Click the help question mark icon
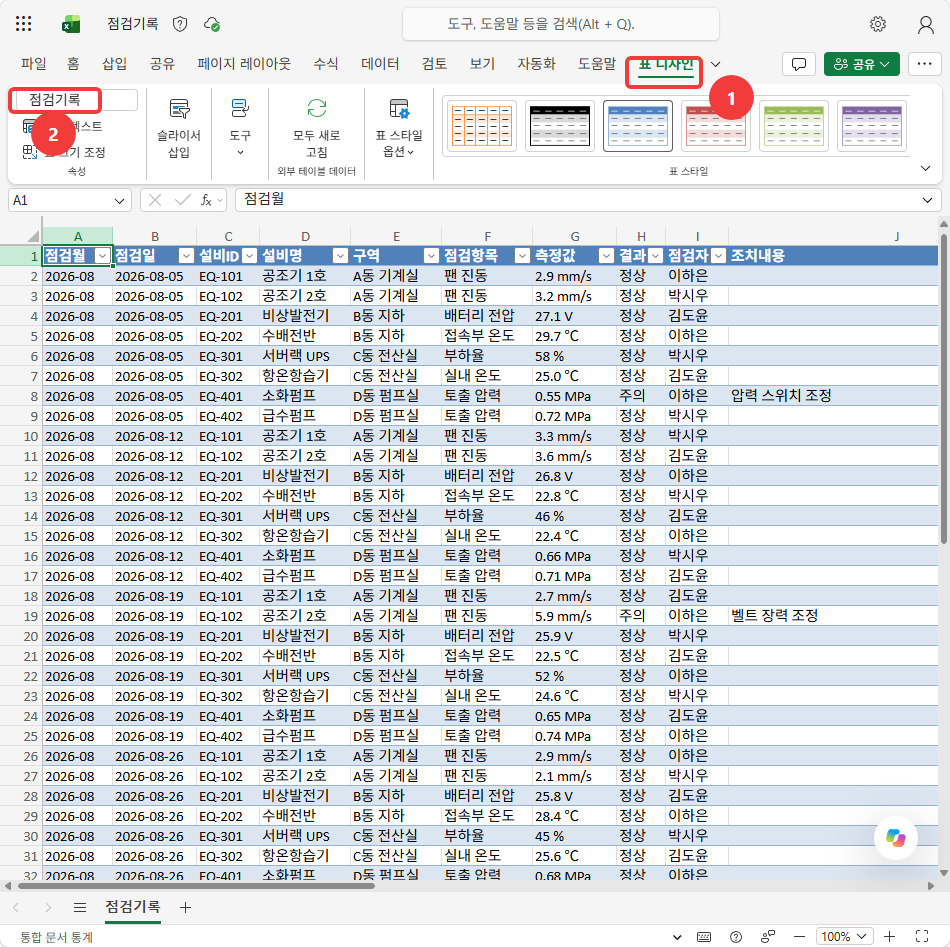 (736, 937)
